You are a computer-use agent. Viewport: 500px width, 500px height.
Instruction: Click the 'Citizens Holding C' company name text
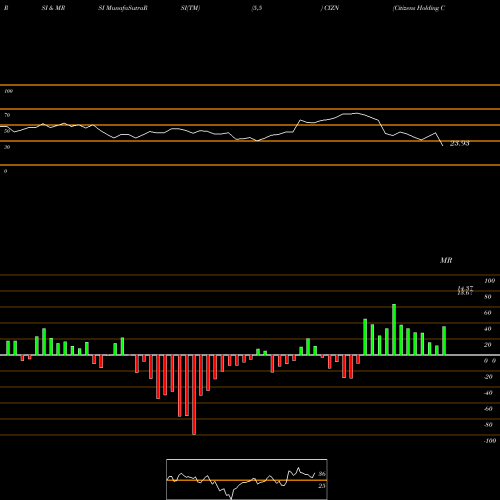pyautogui.click(x=419, y=8)
